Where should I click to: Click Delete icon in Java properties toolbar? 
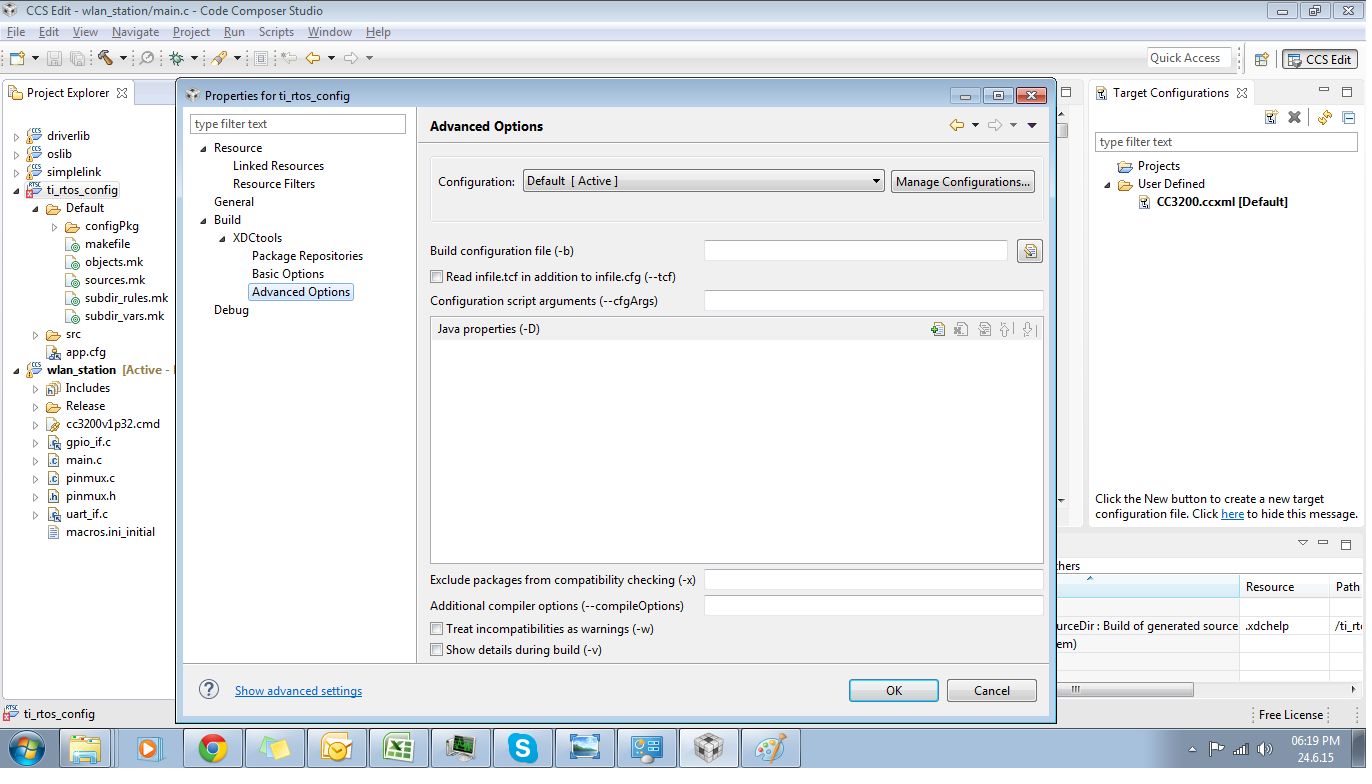point(961,329)
